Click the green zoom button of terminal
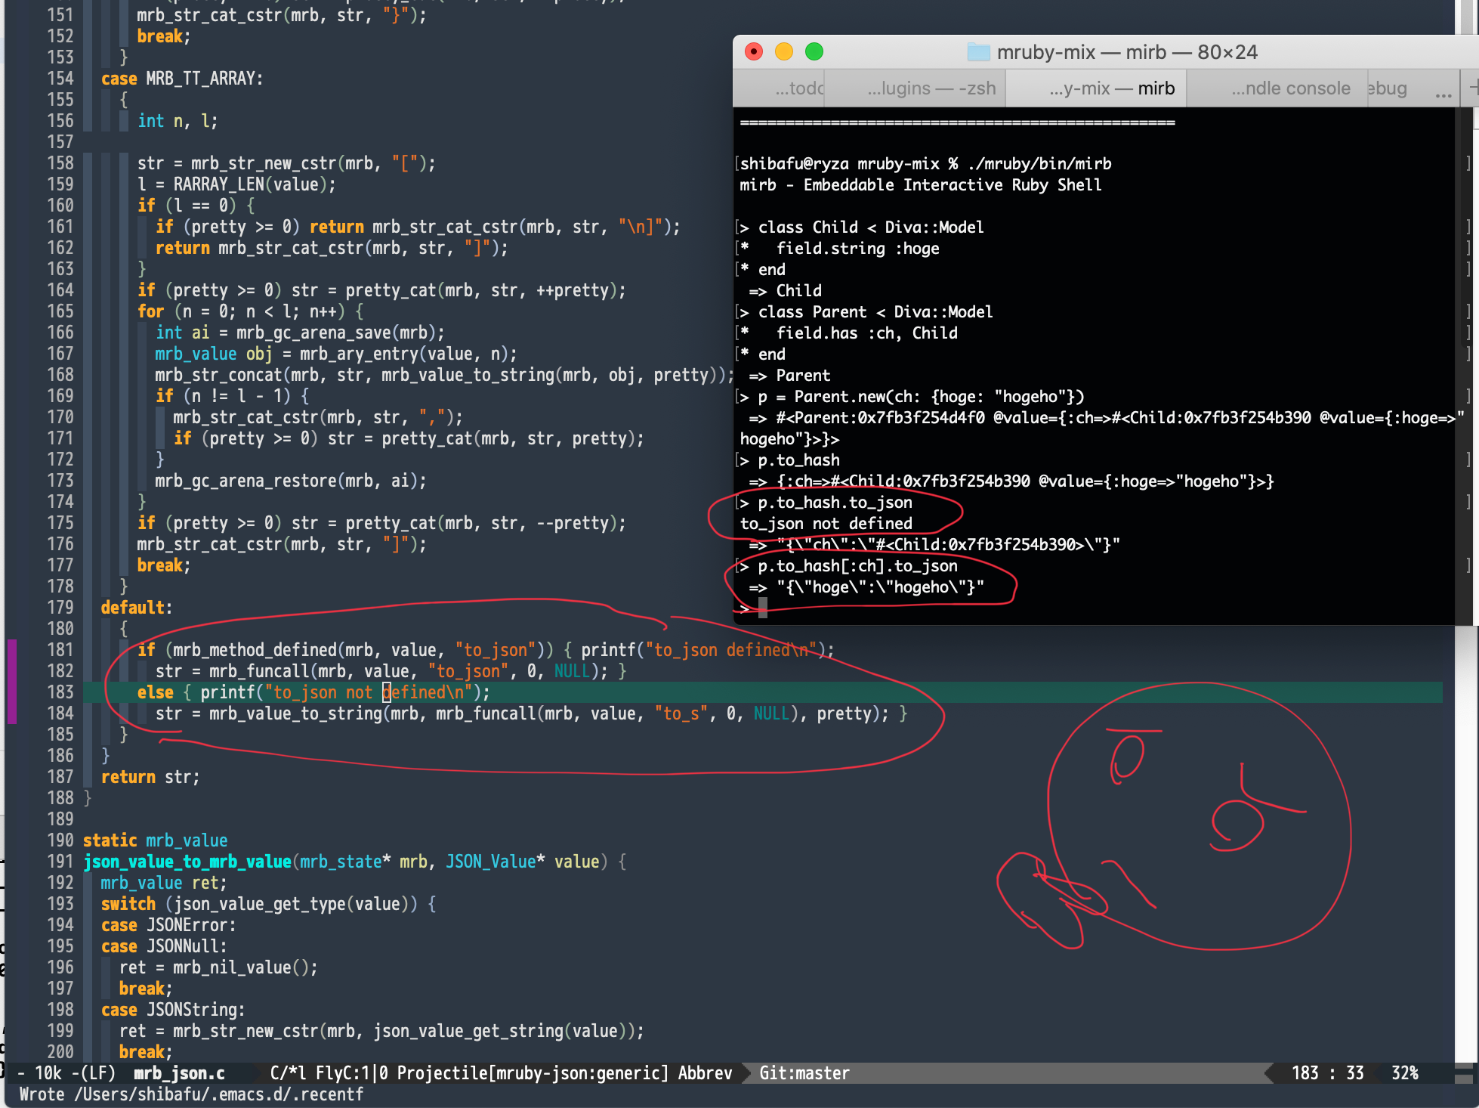Viewport: 1479px width, 1108px height. (x=814, y=52)
